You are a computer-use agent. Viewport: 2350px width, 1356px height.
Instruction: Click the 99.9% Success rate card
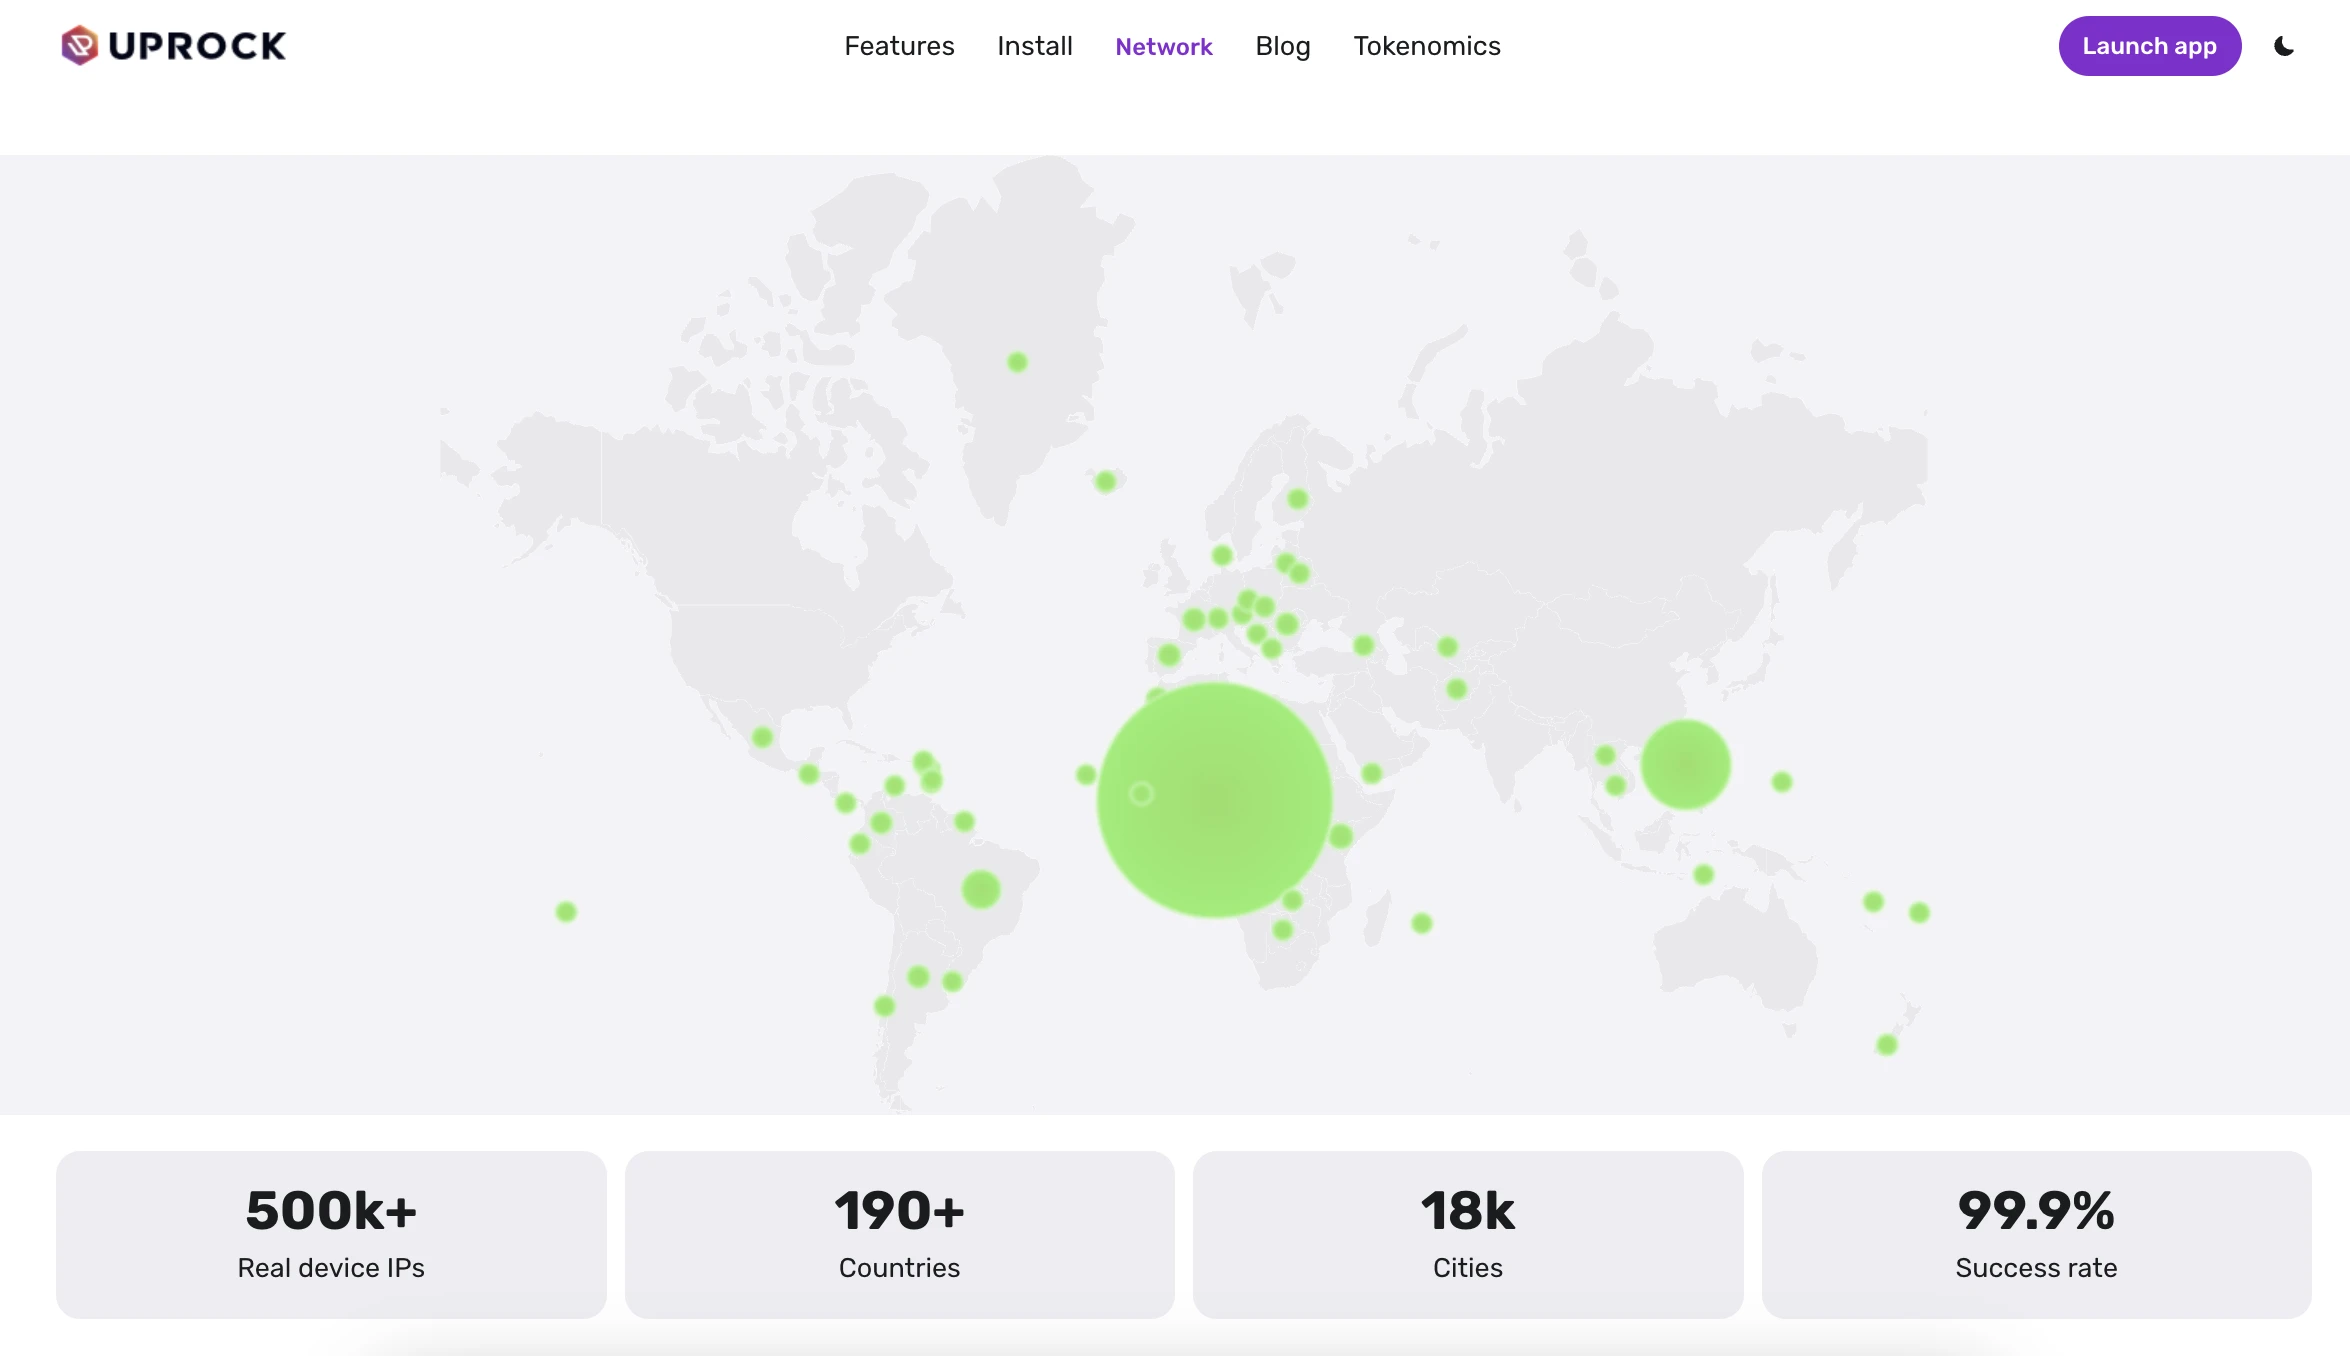point(2036,1234)
